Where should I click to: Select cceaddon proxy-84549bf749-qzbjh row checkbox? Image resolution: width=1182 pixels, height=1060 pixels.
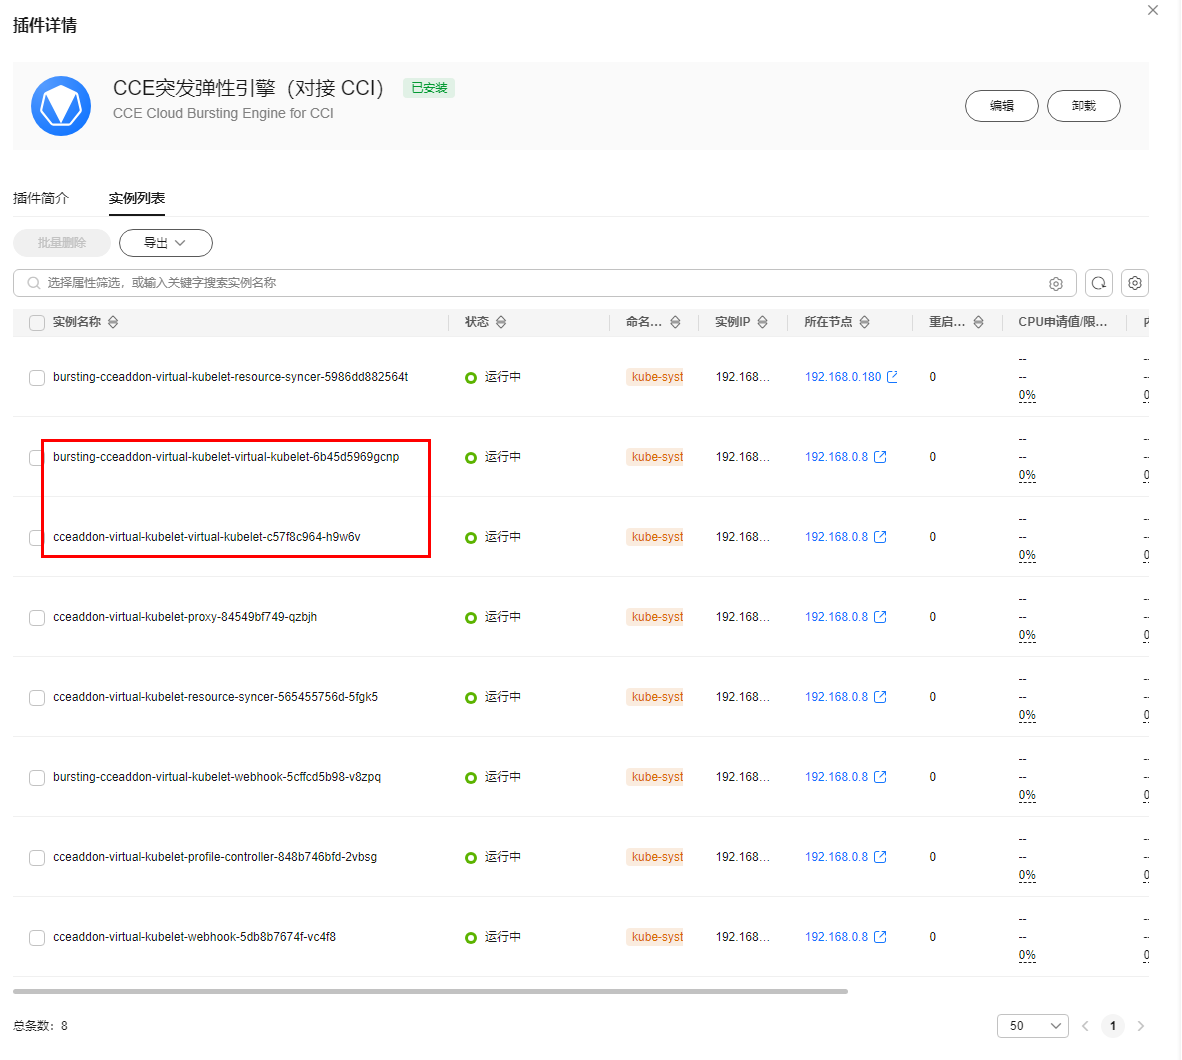(37, 617)
